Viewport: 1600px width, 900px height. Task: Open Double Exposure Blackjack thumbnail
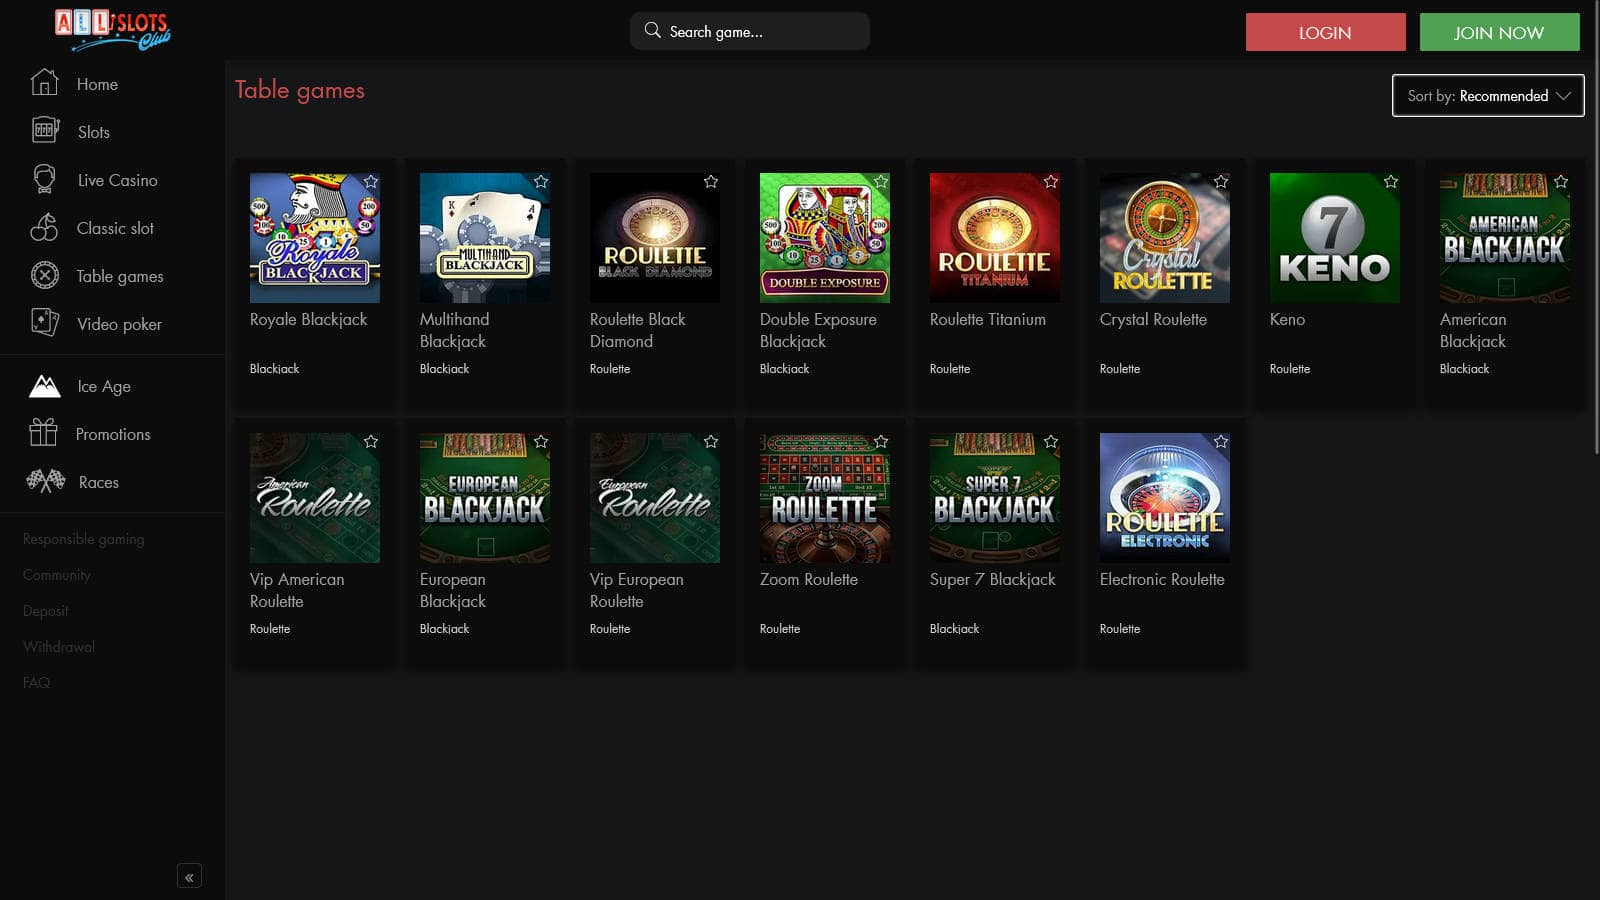825,238
